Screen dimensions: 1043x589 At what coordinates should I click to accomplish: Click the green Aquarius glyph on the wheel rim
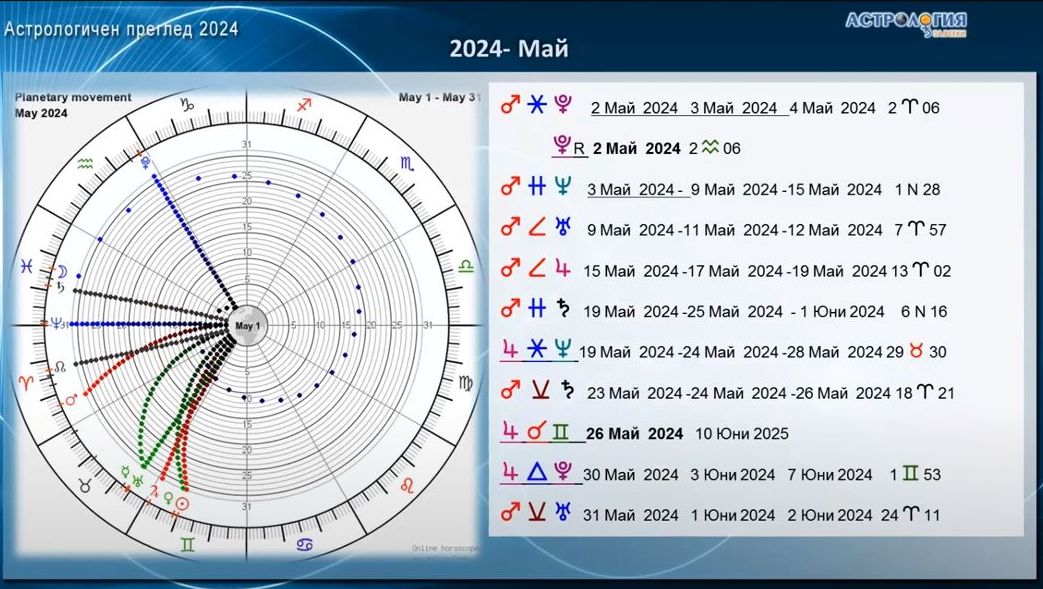[84, 163]
